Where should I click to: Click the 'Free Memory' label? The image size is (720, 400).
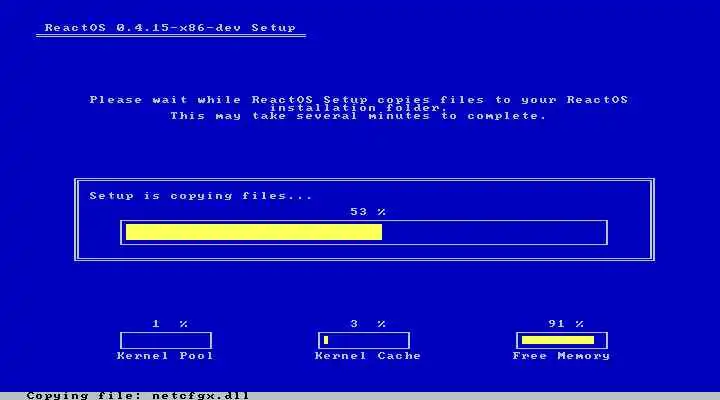coord(561,356)
